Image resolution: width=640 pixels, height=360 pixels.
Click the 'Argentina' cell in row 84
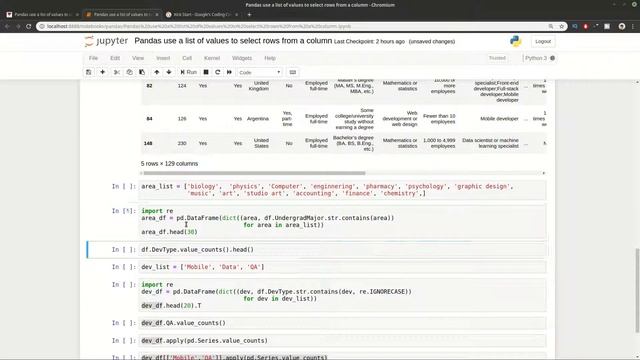click(x=258, y=119)
